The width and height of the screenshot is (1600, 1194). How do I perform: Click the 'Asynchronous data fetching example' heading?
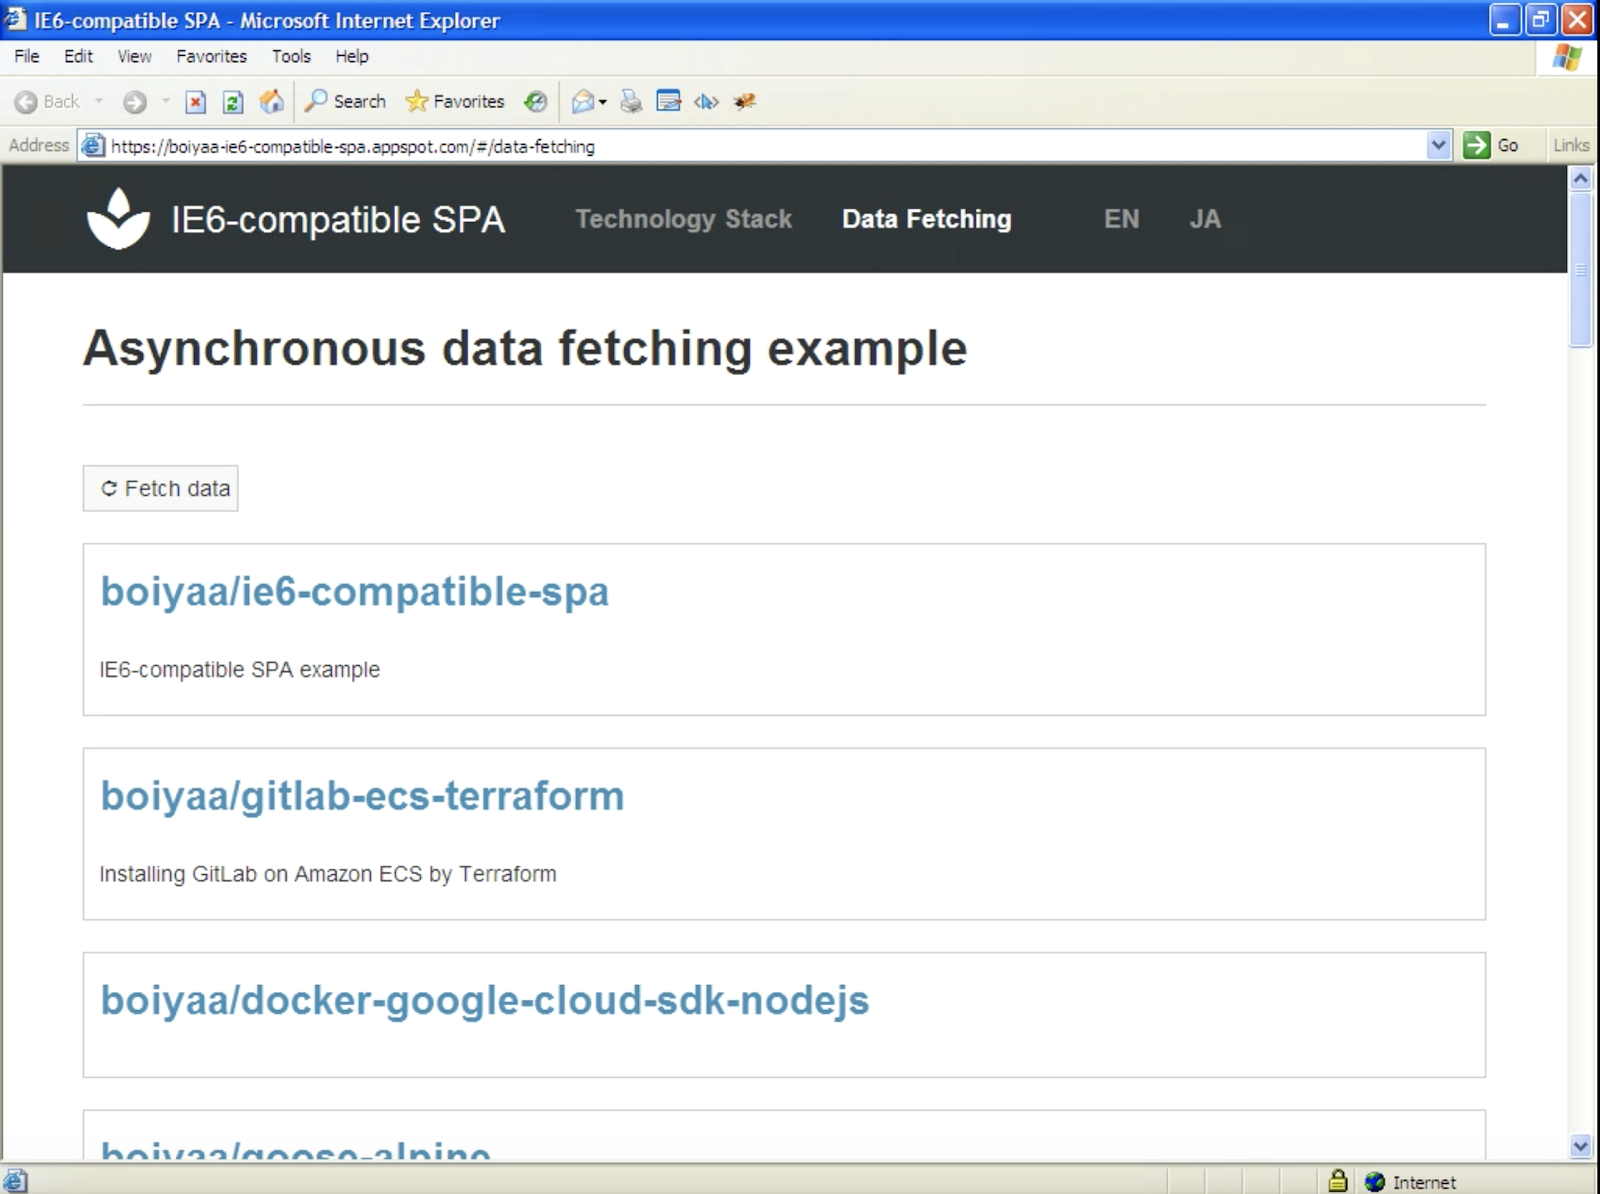(x=525, y=348)
